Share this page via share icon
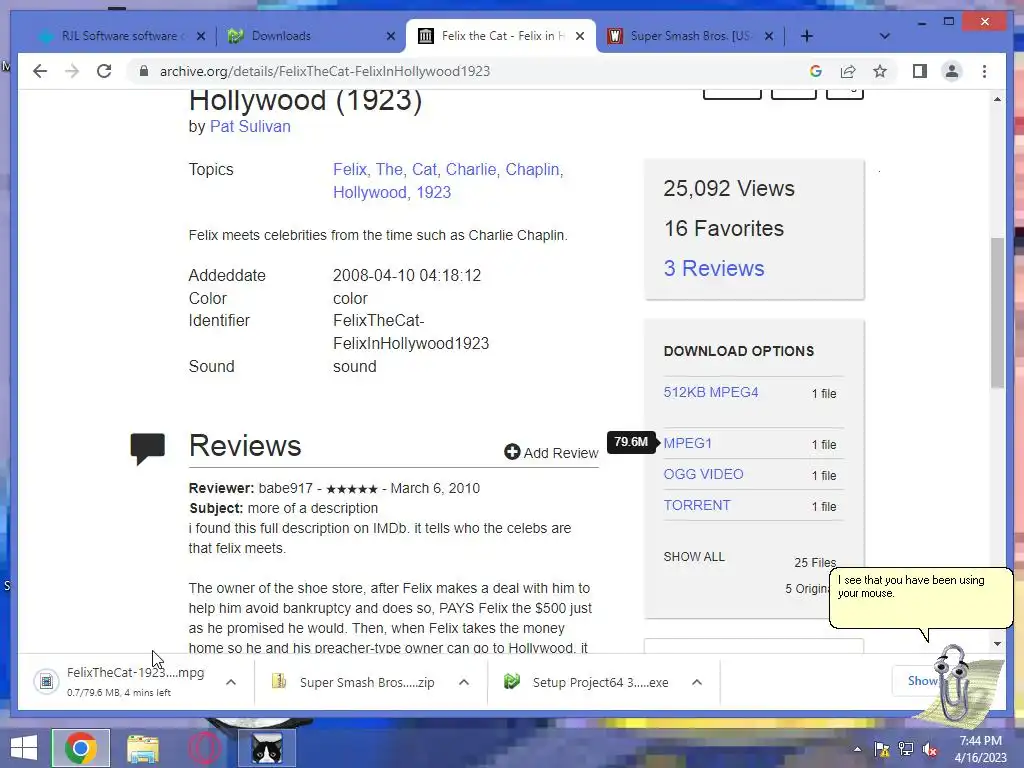 [848, 71]
